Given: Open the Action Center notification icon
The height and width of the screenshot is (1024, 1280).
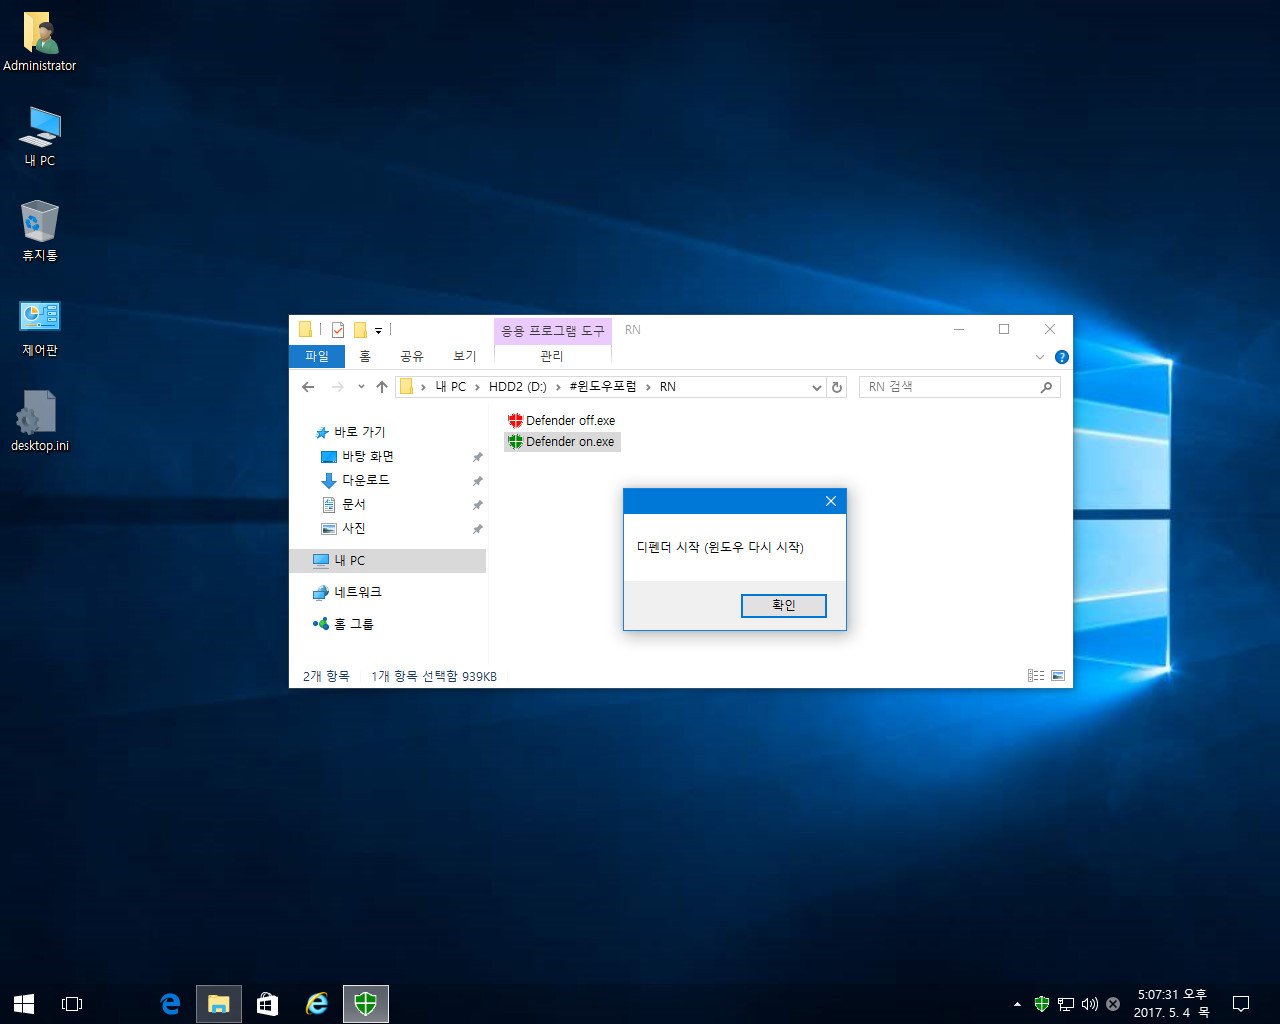Looking at the screenshot, I should pyautogui.click(x=1241, y=1004).
